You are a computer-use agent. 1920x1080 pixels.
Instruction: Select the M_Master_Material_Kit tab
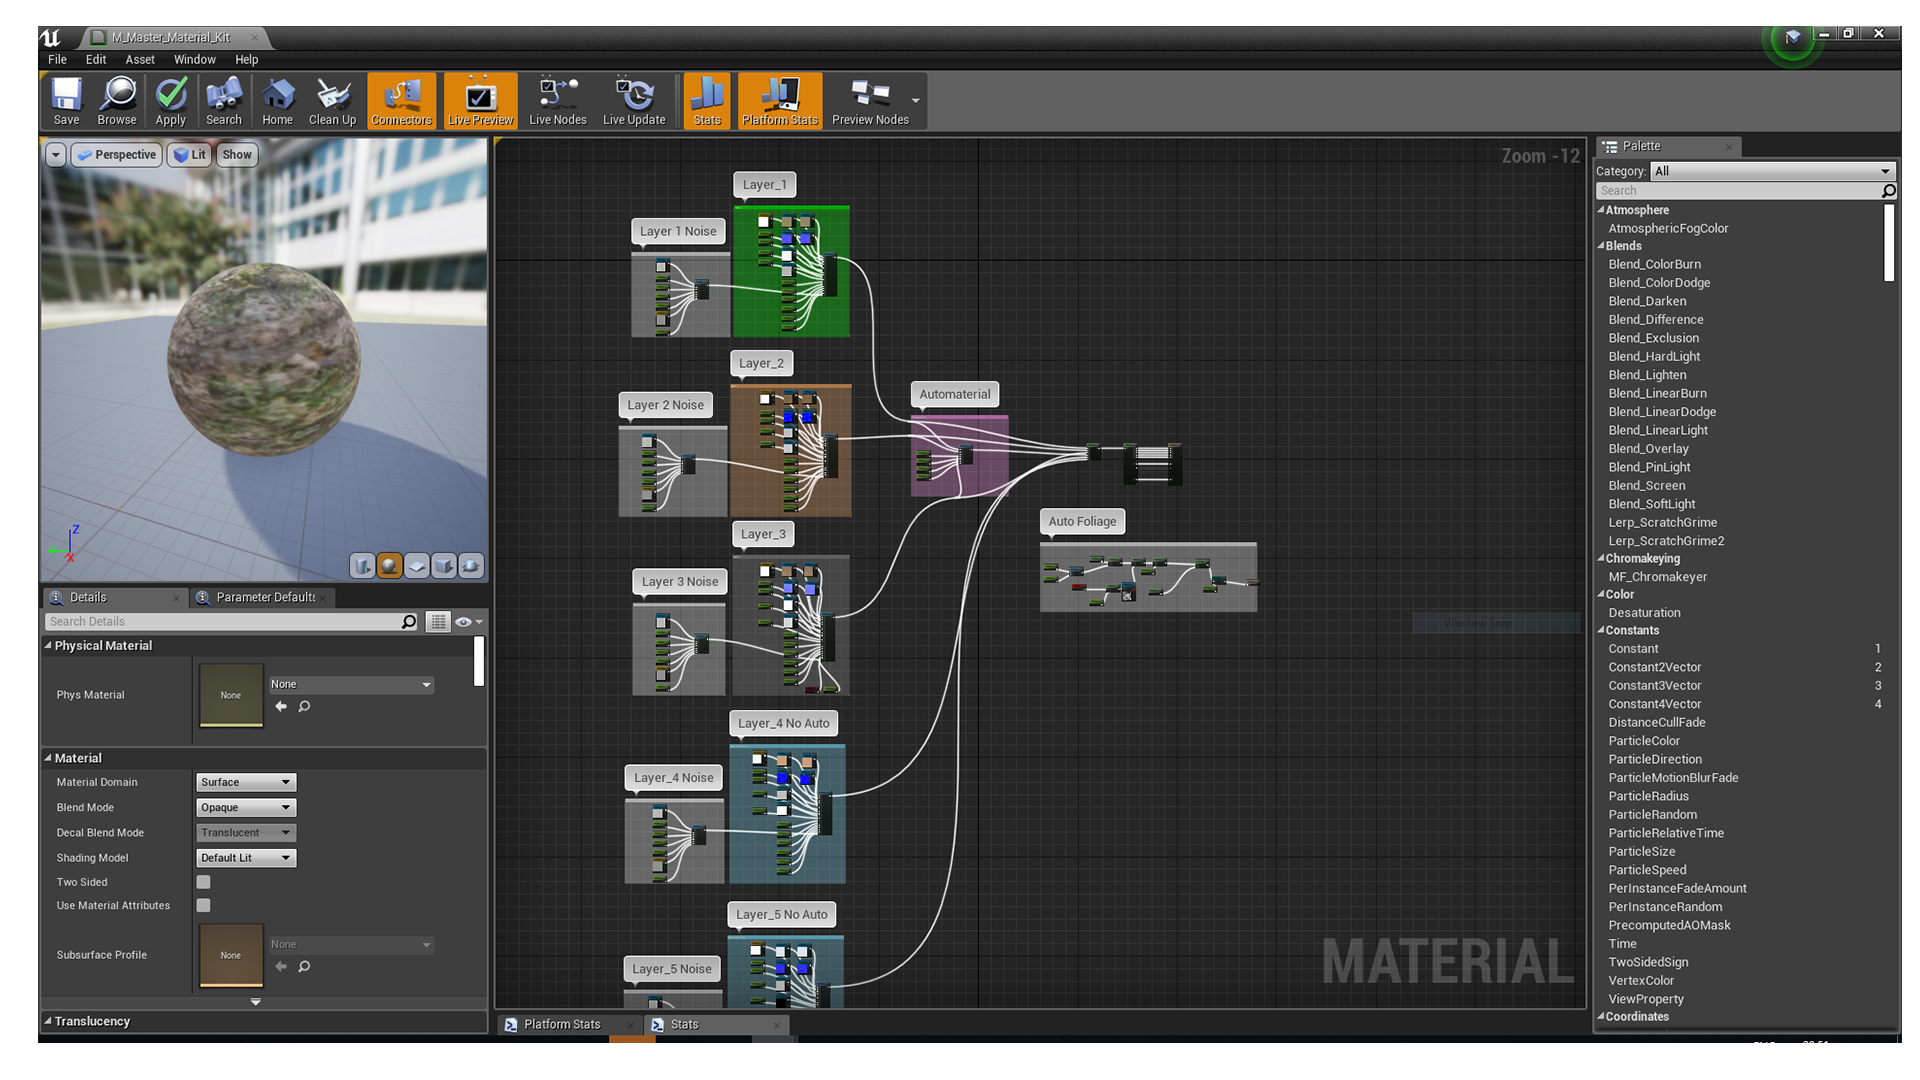[x=171, y=37]
